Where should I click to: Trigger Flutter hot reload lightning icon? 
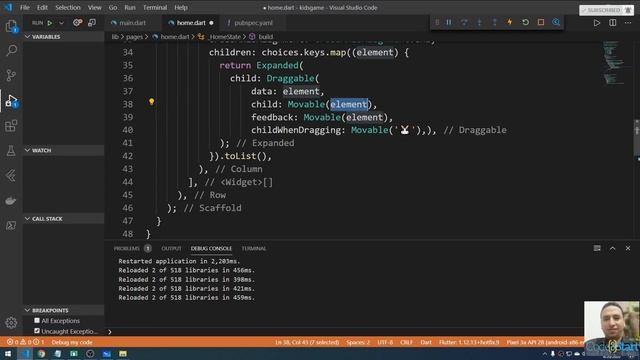510,22
